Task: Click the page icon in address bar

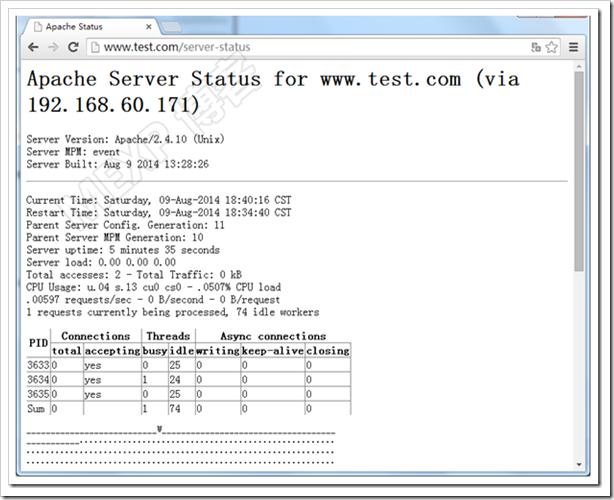Action: tap(95, 47)
